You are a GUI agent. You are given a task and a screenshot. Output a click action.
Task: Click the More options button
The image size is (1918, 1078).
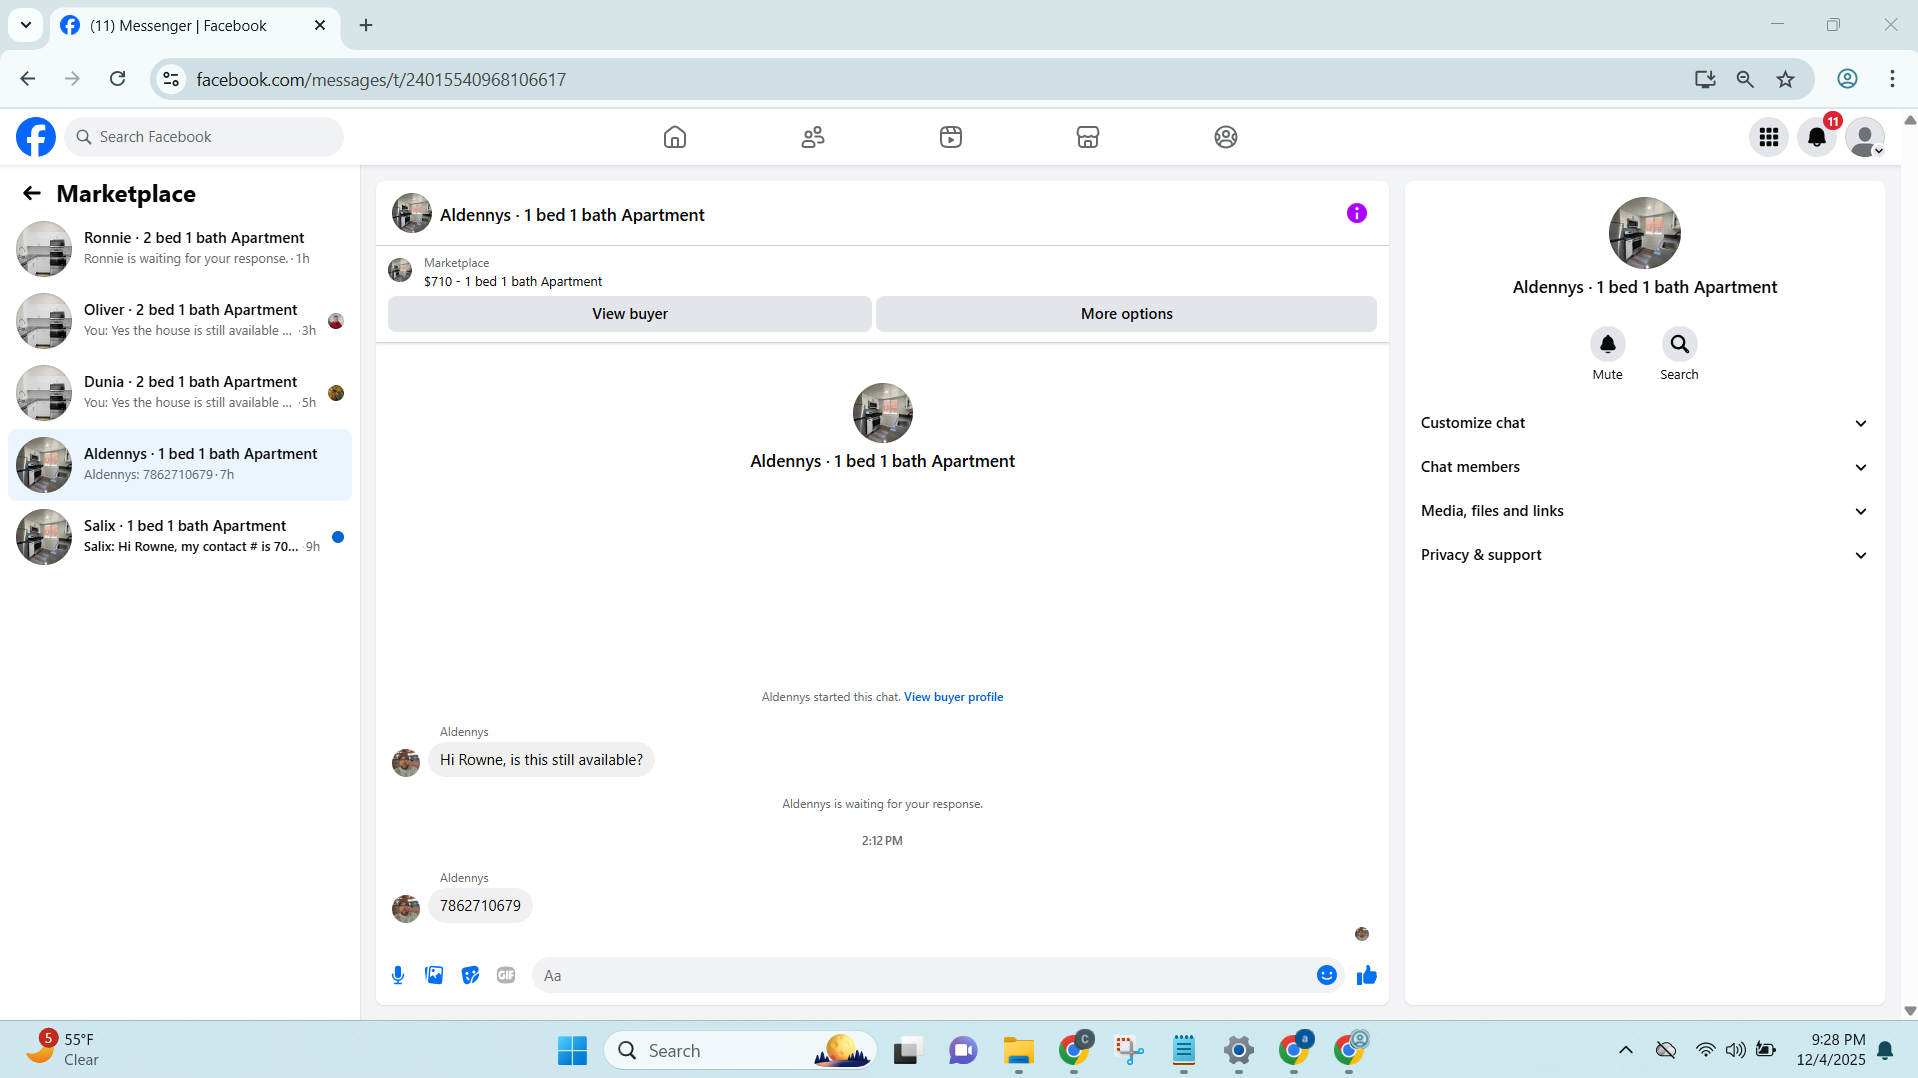coord(1126,314)
